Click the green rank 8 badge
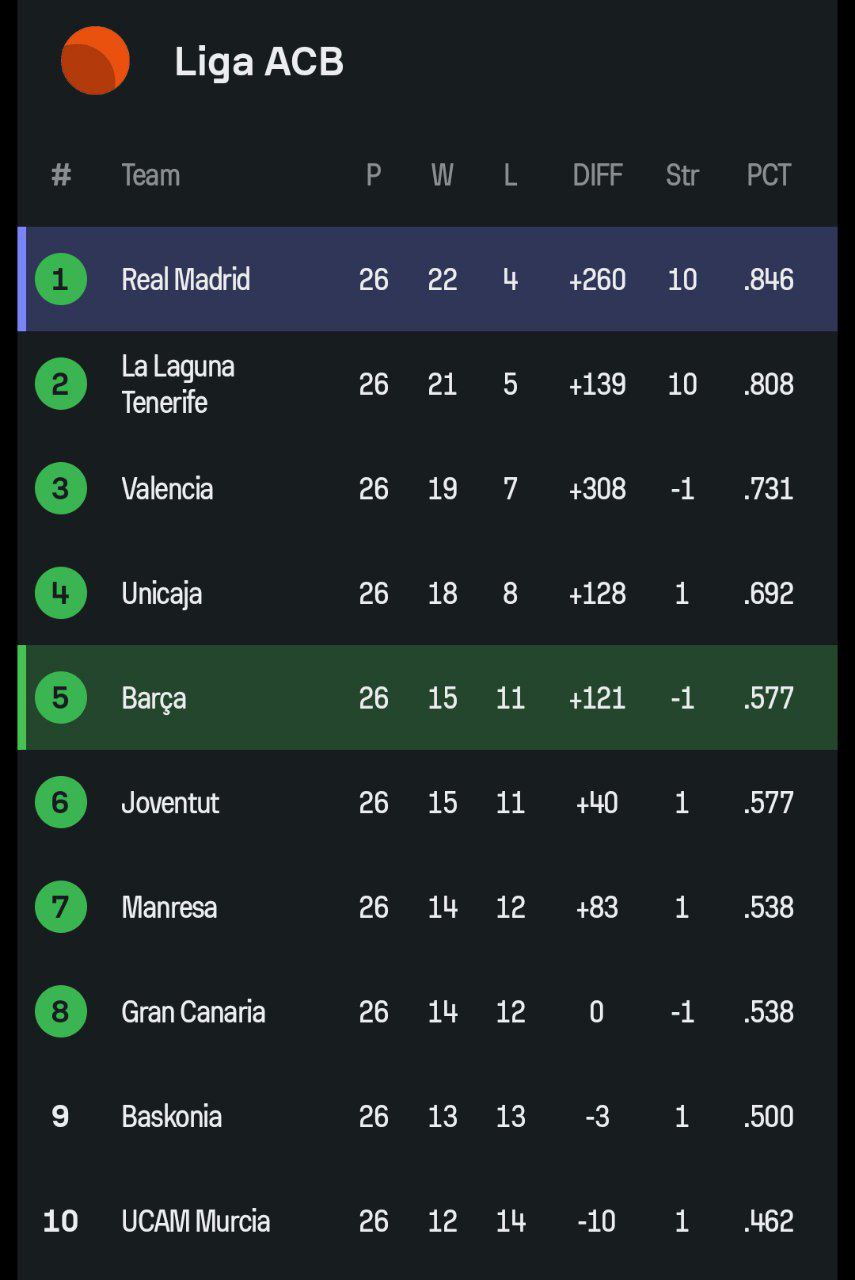 point(61,1011)
